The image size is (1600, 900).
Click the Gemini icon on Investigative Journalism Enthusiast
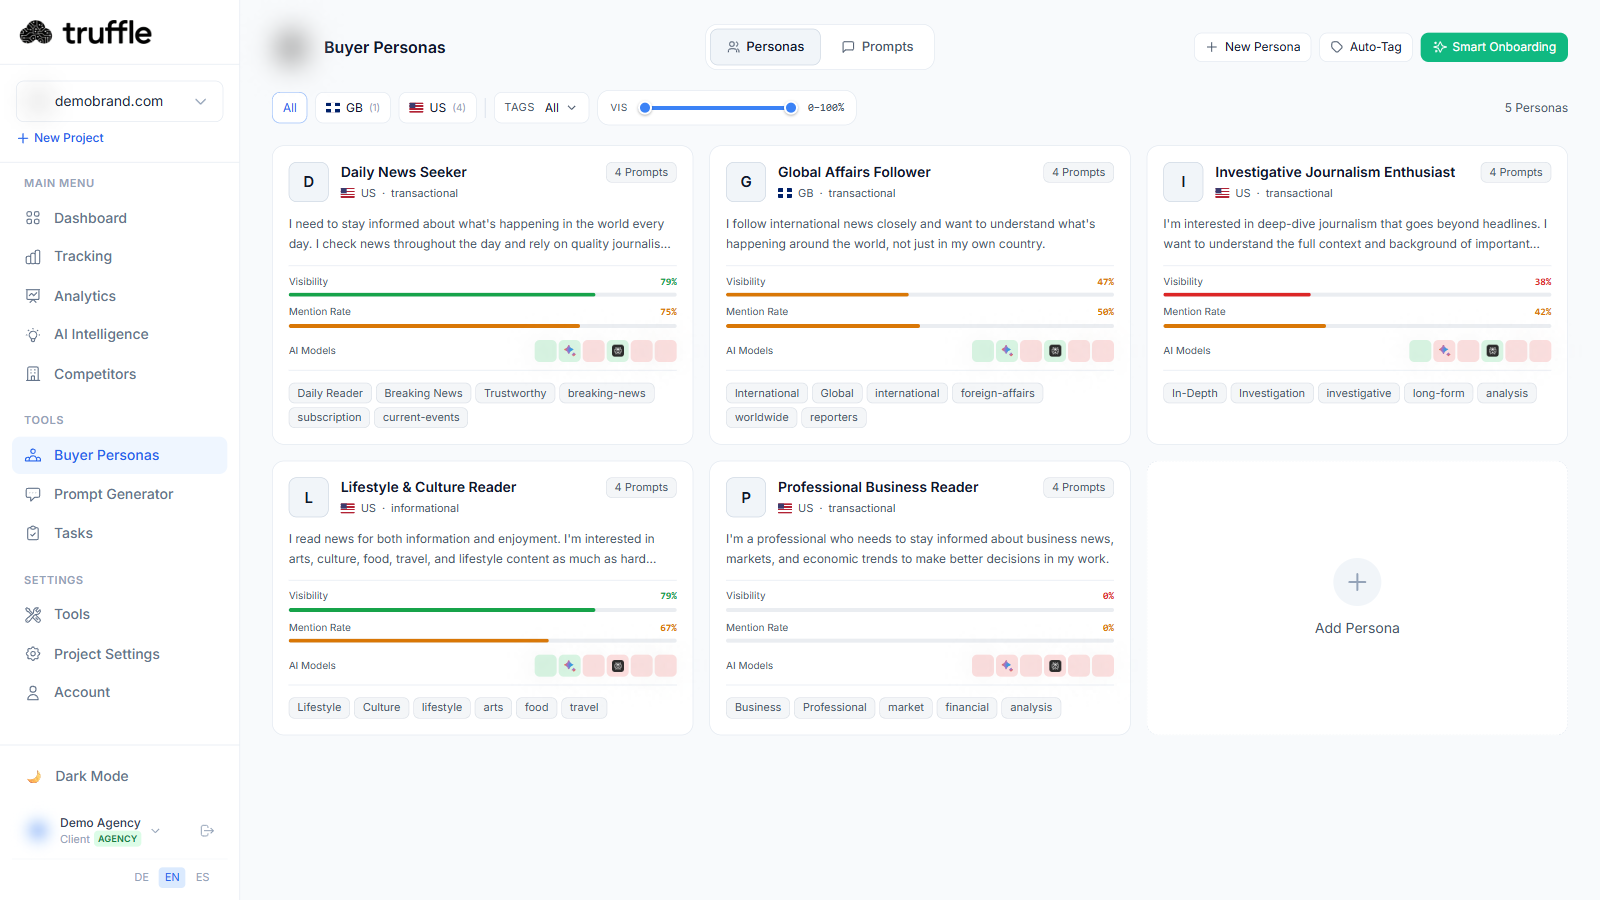1444,351
